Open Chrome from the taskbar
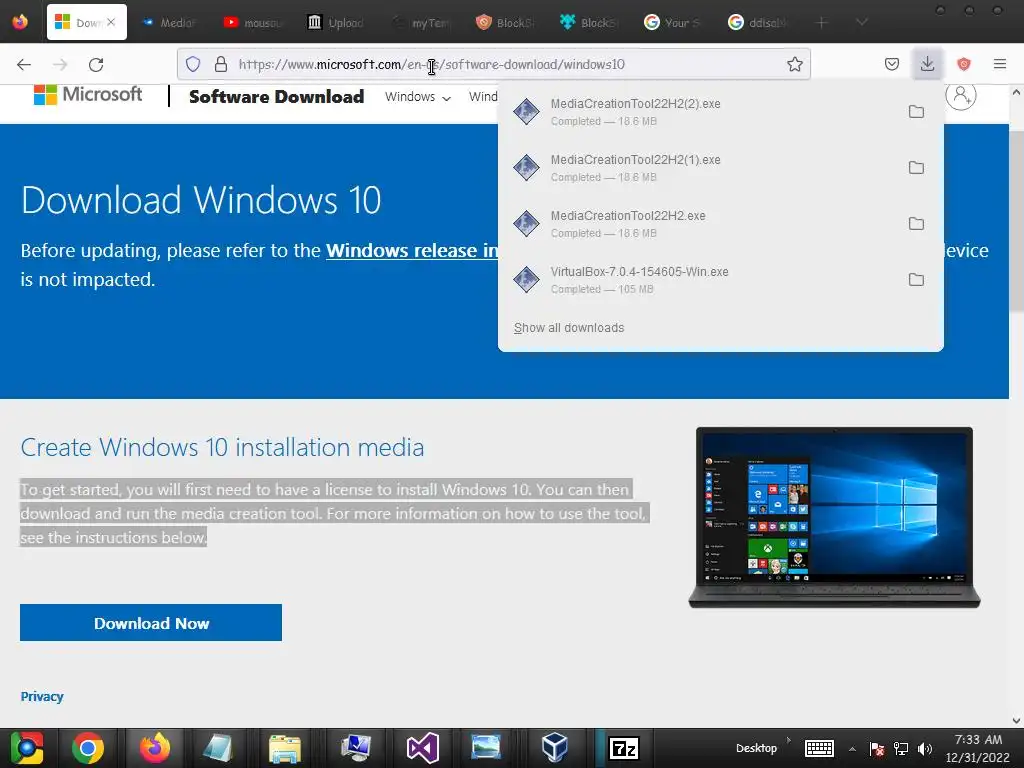 (x=88, y=748)
